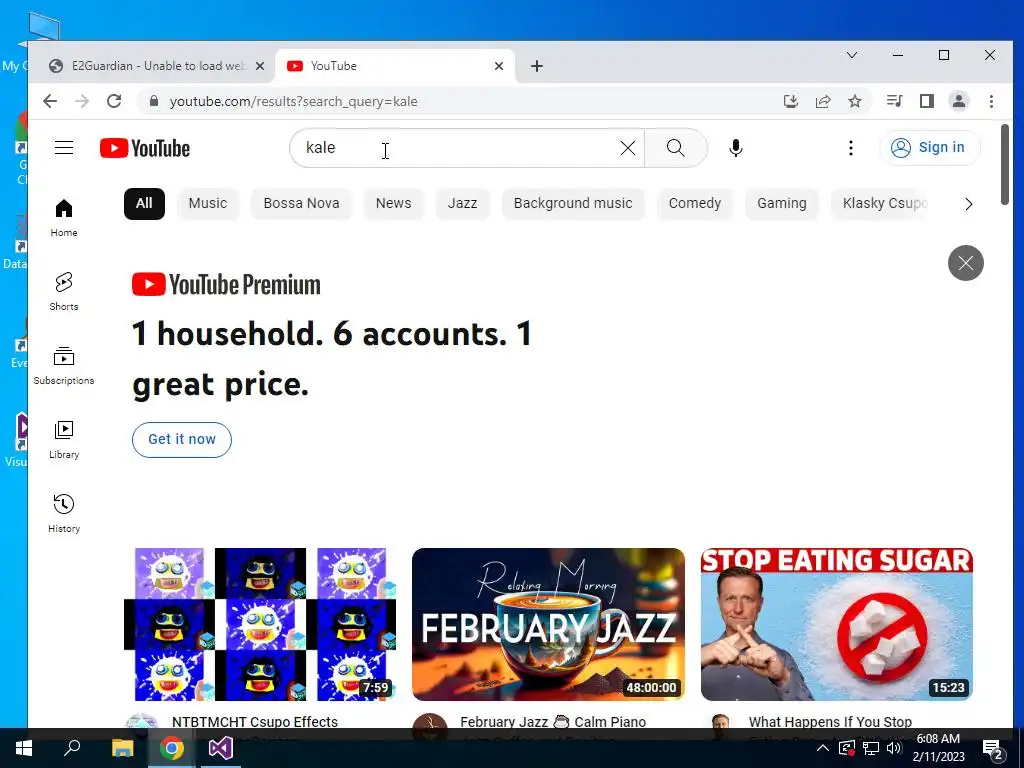Open February Jazz Calm Piano title
The image size is (1024, 768).
552,722
